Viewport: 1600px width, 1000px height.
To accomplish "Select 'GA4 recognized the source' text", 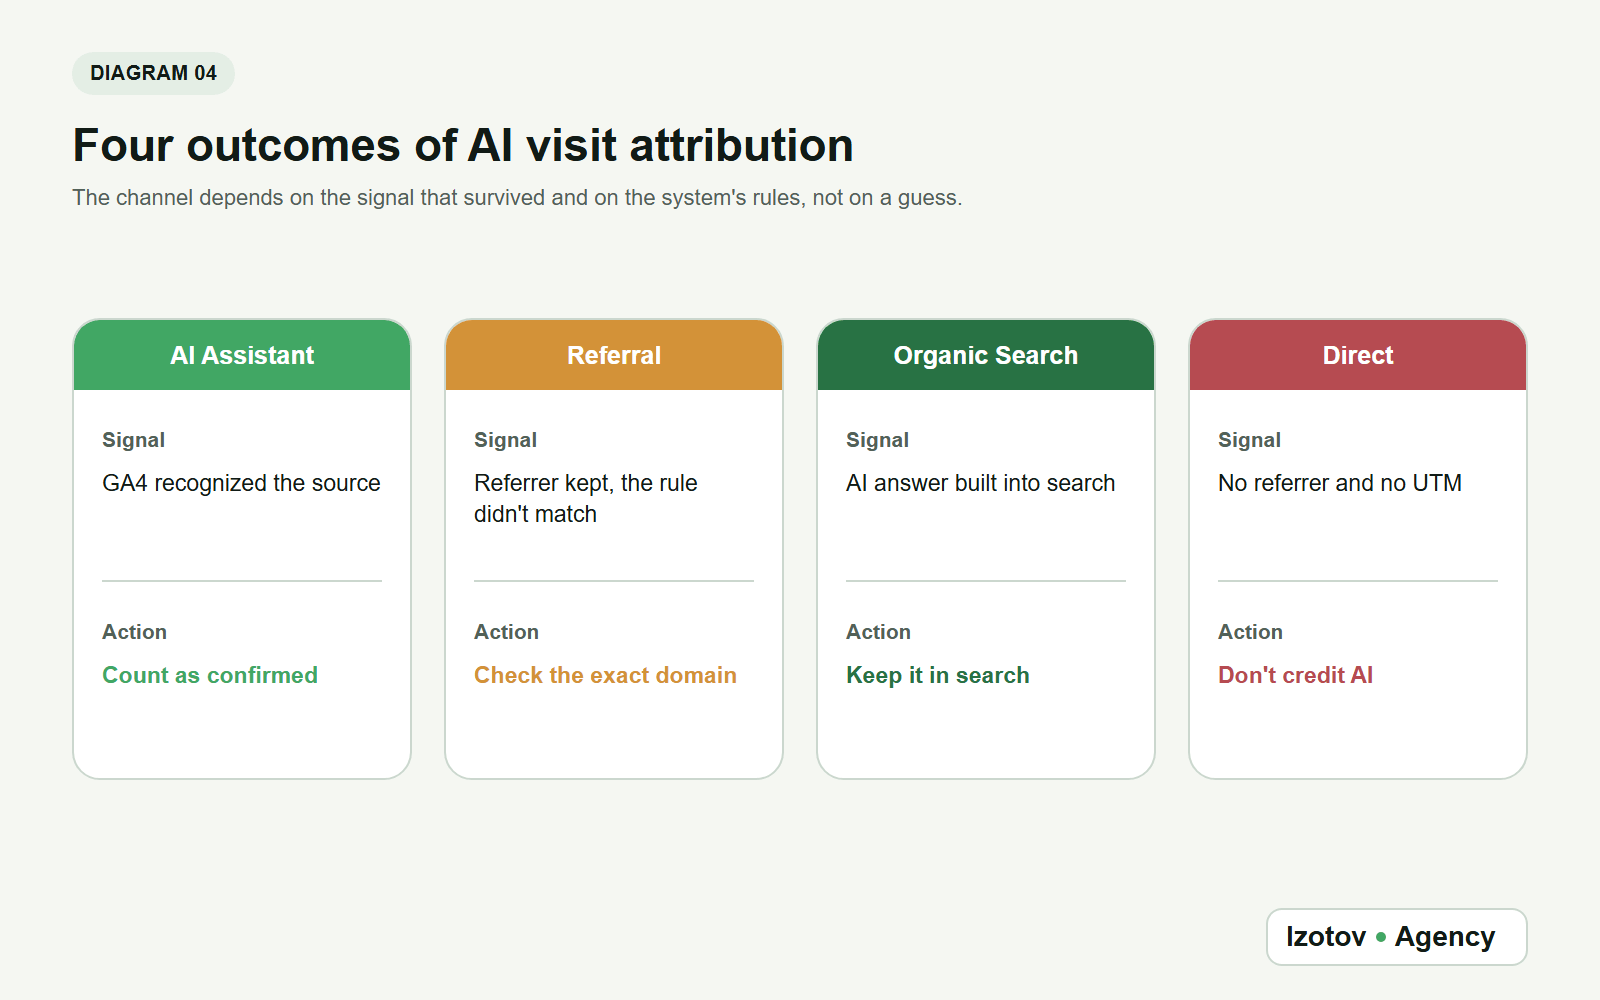I will (x=241, y=483).
